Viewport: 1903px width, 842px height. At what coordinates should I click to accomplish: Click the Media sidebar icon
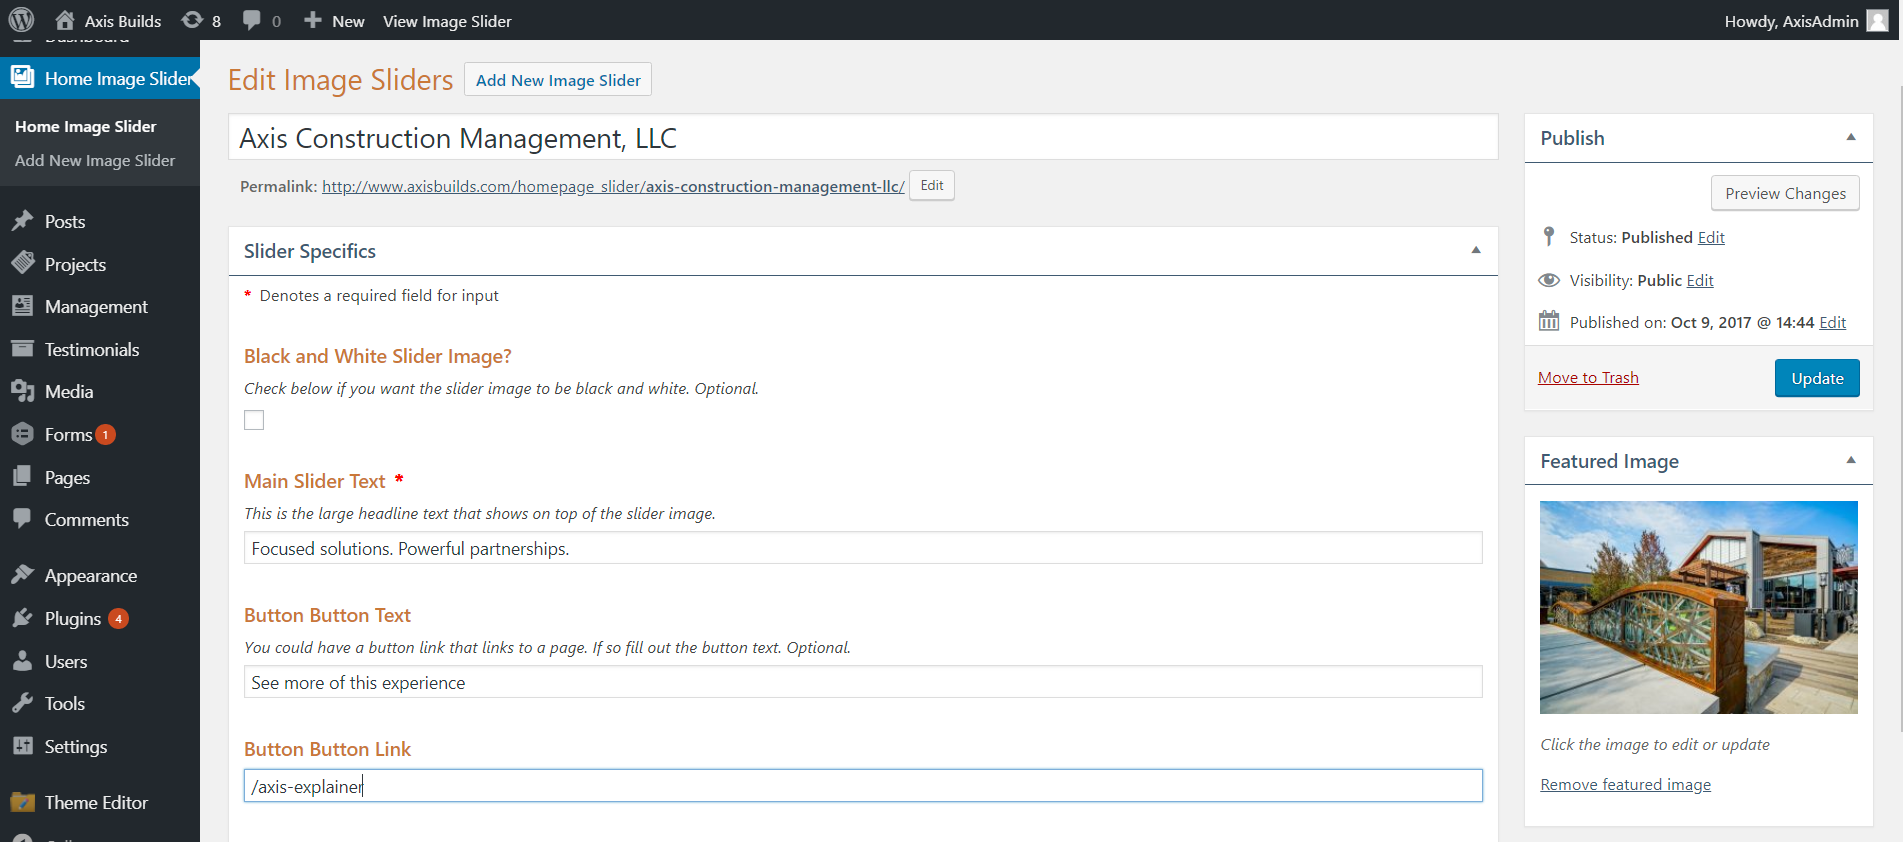pyautogui.click(x=22, y=391)
